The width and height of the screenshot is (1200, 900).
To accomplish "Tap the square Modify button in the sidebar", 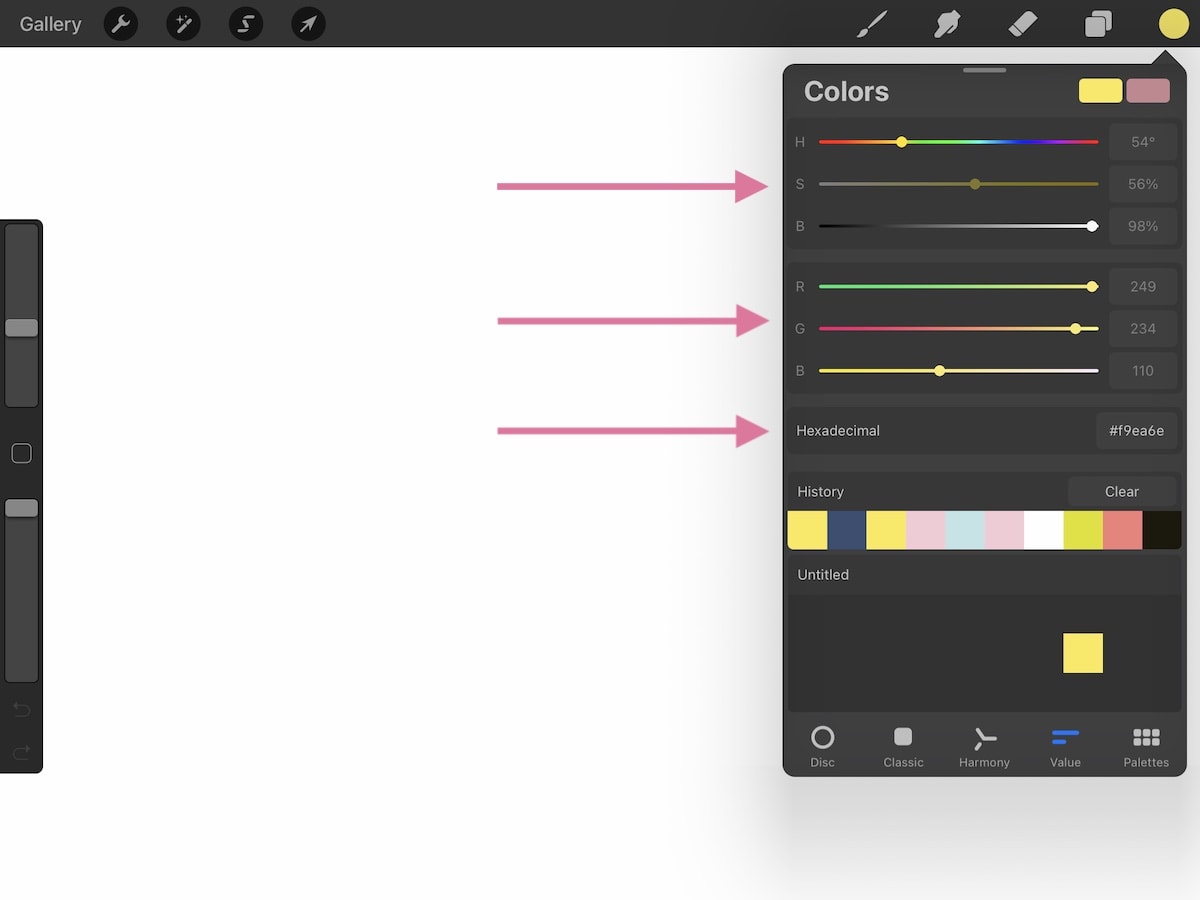I will pos(21,454).
